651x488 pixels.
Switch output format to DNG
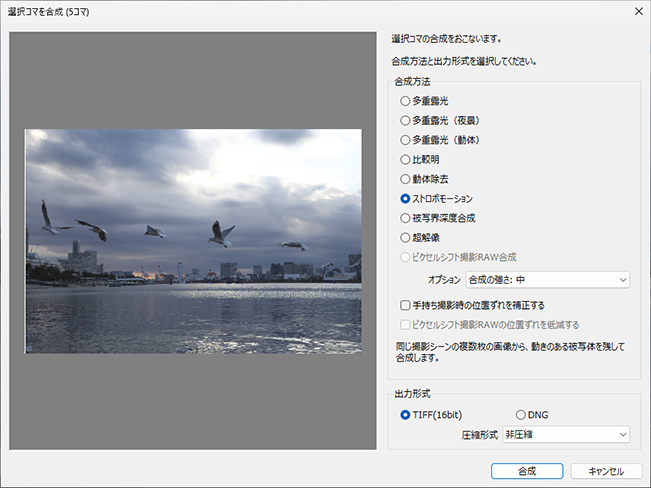[521, 414]
